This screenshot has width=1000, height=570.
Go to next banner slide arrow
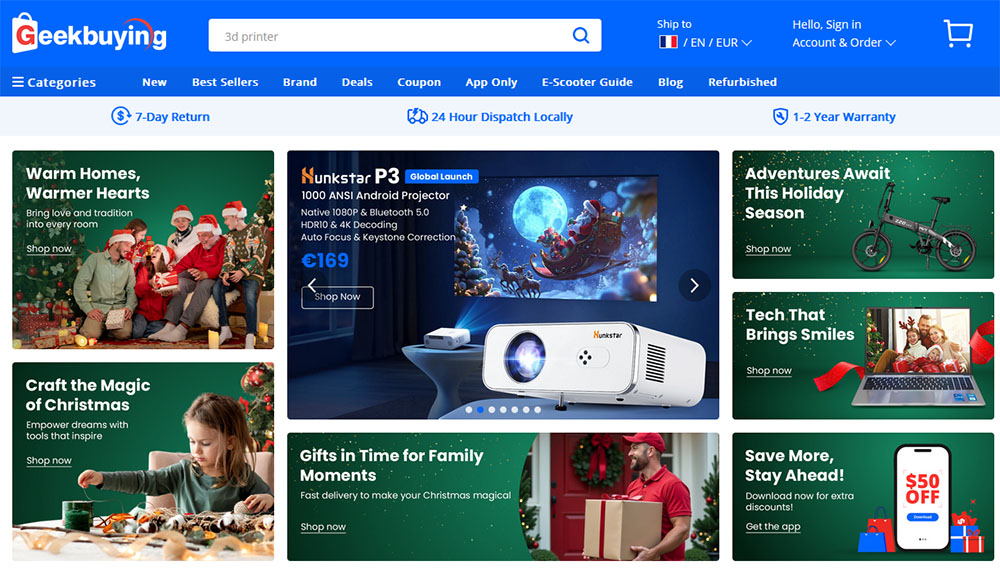click(x=695, y=285)
